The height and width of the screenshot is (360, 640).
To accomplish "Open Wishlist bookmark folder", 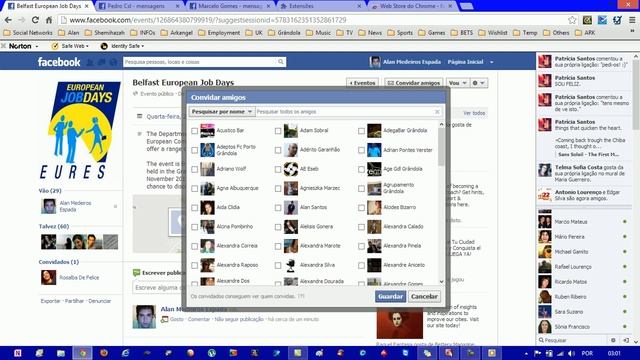I will (493, 33).
